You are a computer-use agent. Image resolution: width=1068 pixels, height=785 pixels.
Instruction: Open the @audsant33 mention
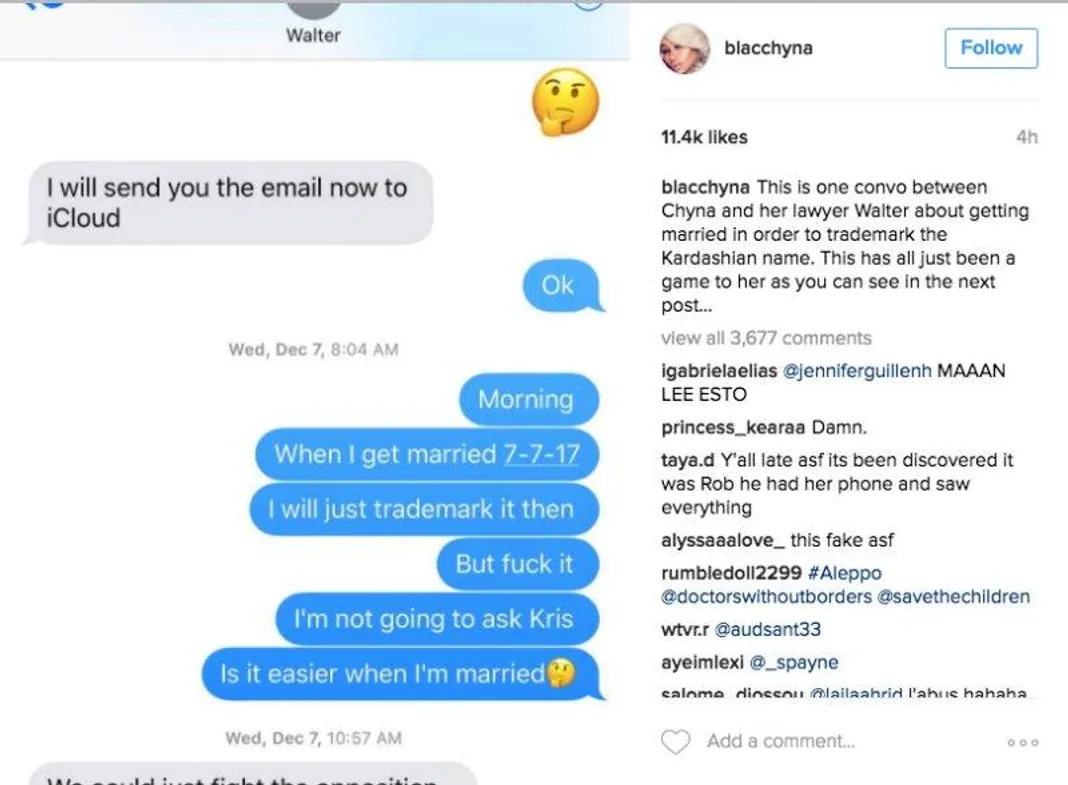click(x=768, y=629)
